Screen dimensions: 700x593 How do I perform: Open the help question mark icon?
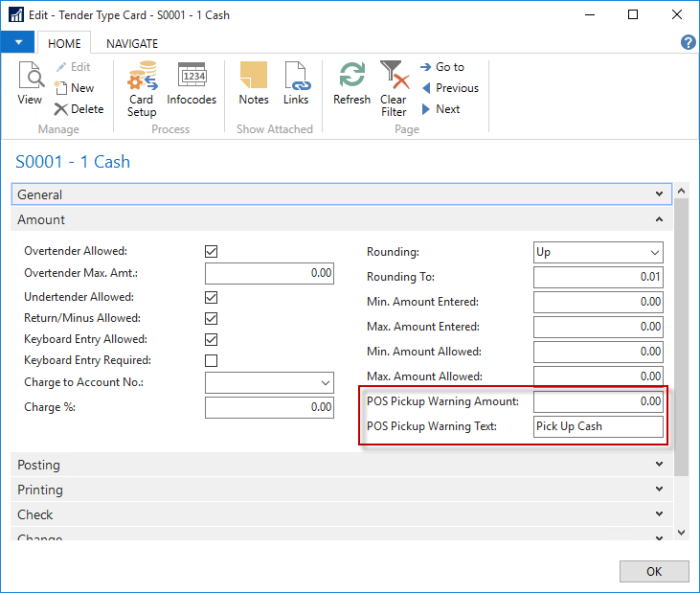[x=688, y=43]
